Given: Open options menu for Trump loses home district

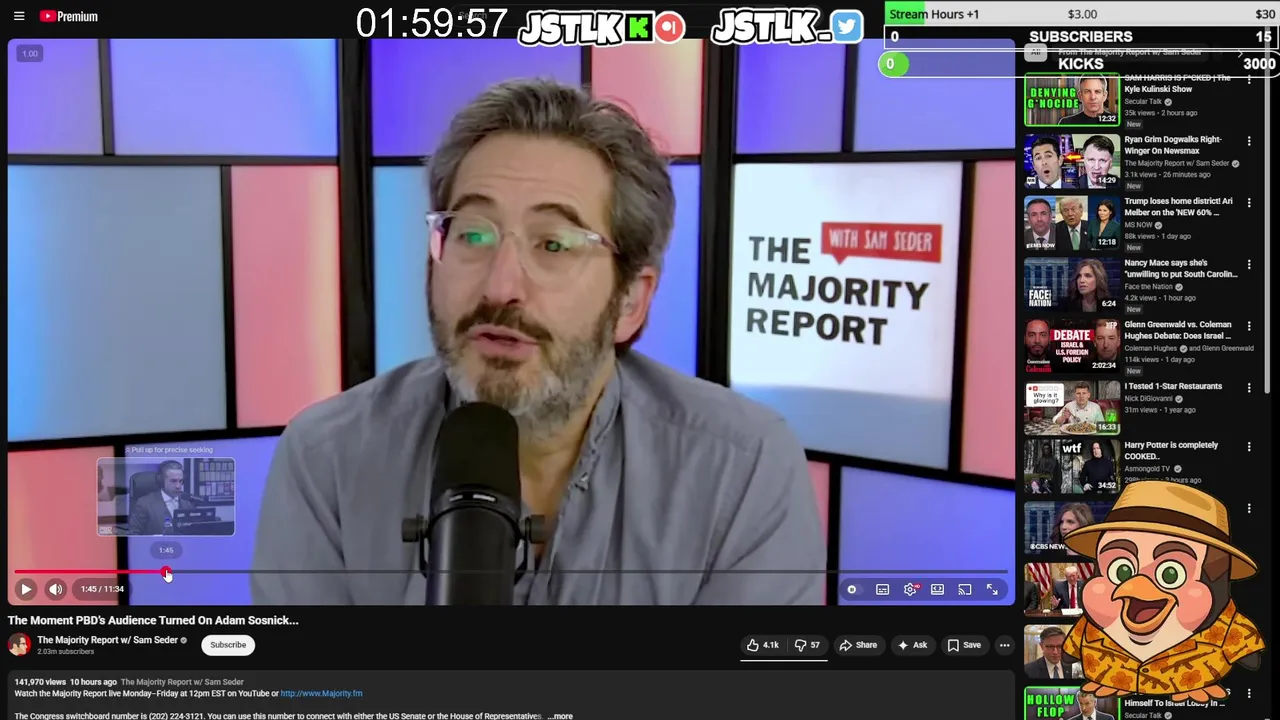Looking at the screenshot, I should [1249, 203].
